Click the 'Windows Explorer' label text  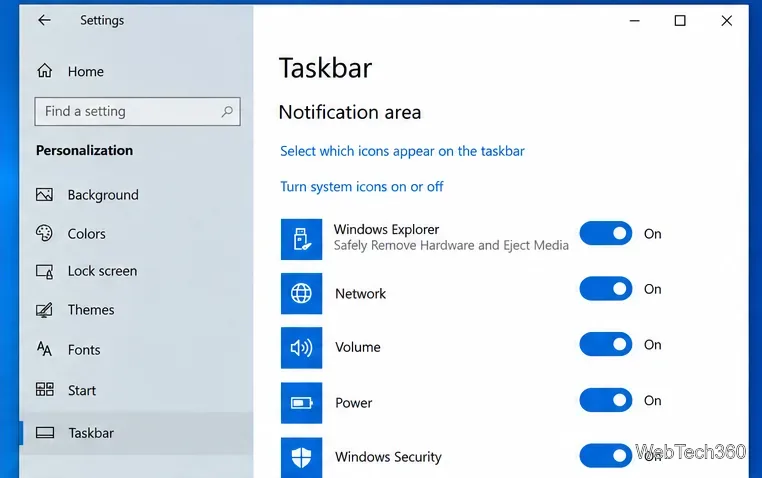click(x=386, y=229)
